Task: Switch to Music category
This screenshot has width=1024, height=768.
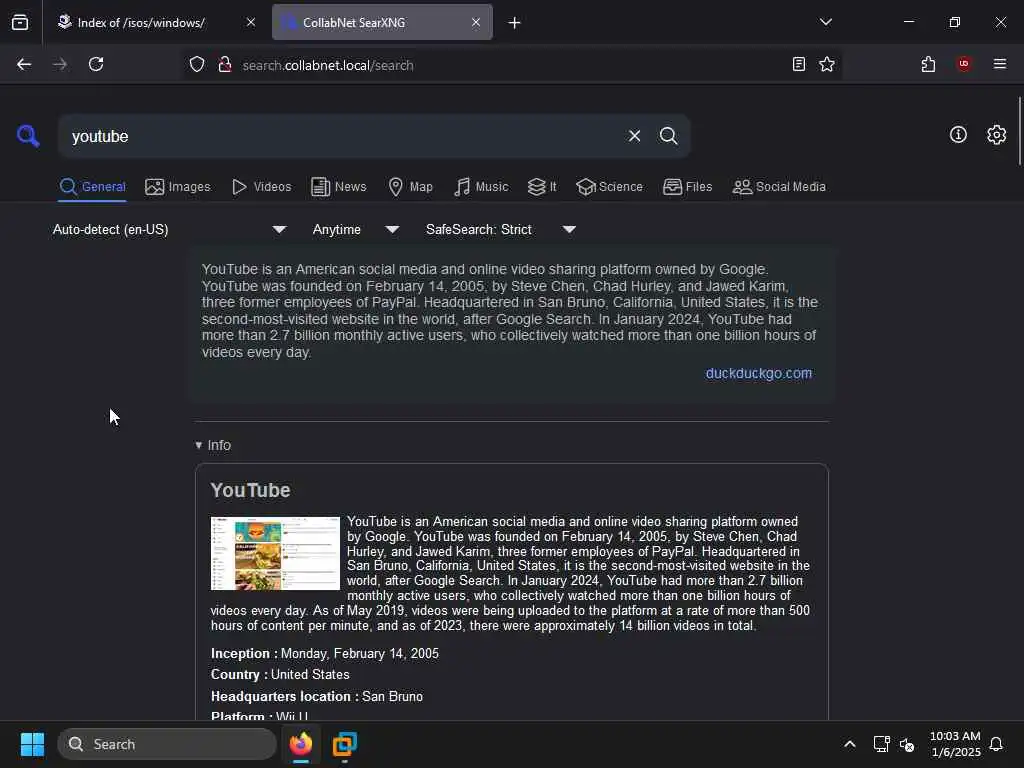Action: point(481,187)
